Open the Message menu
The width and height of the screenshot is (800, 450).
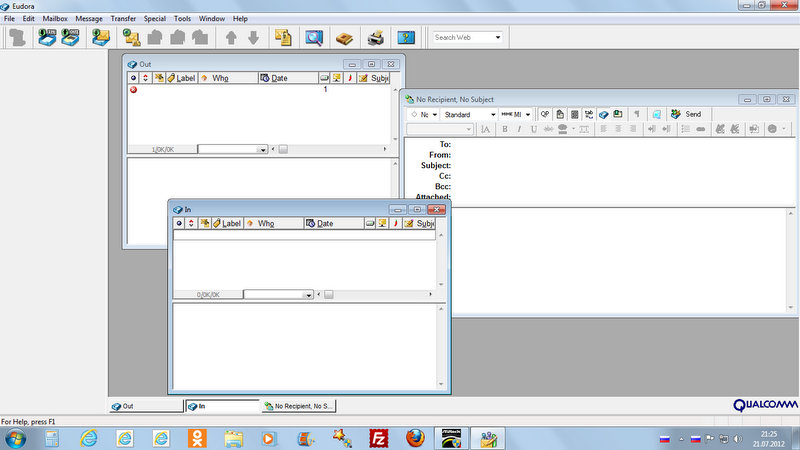[x=89, y=18]
